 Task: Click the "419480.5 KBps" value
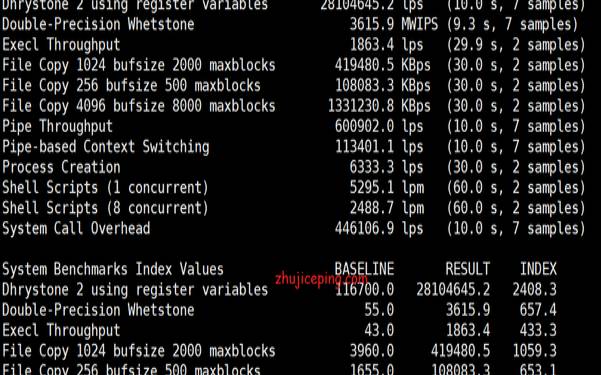383,66
